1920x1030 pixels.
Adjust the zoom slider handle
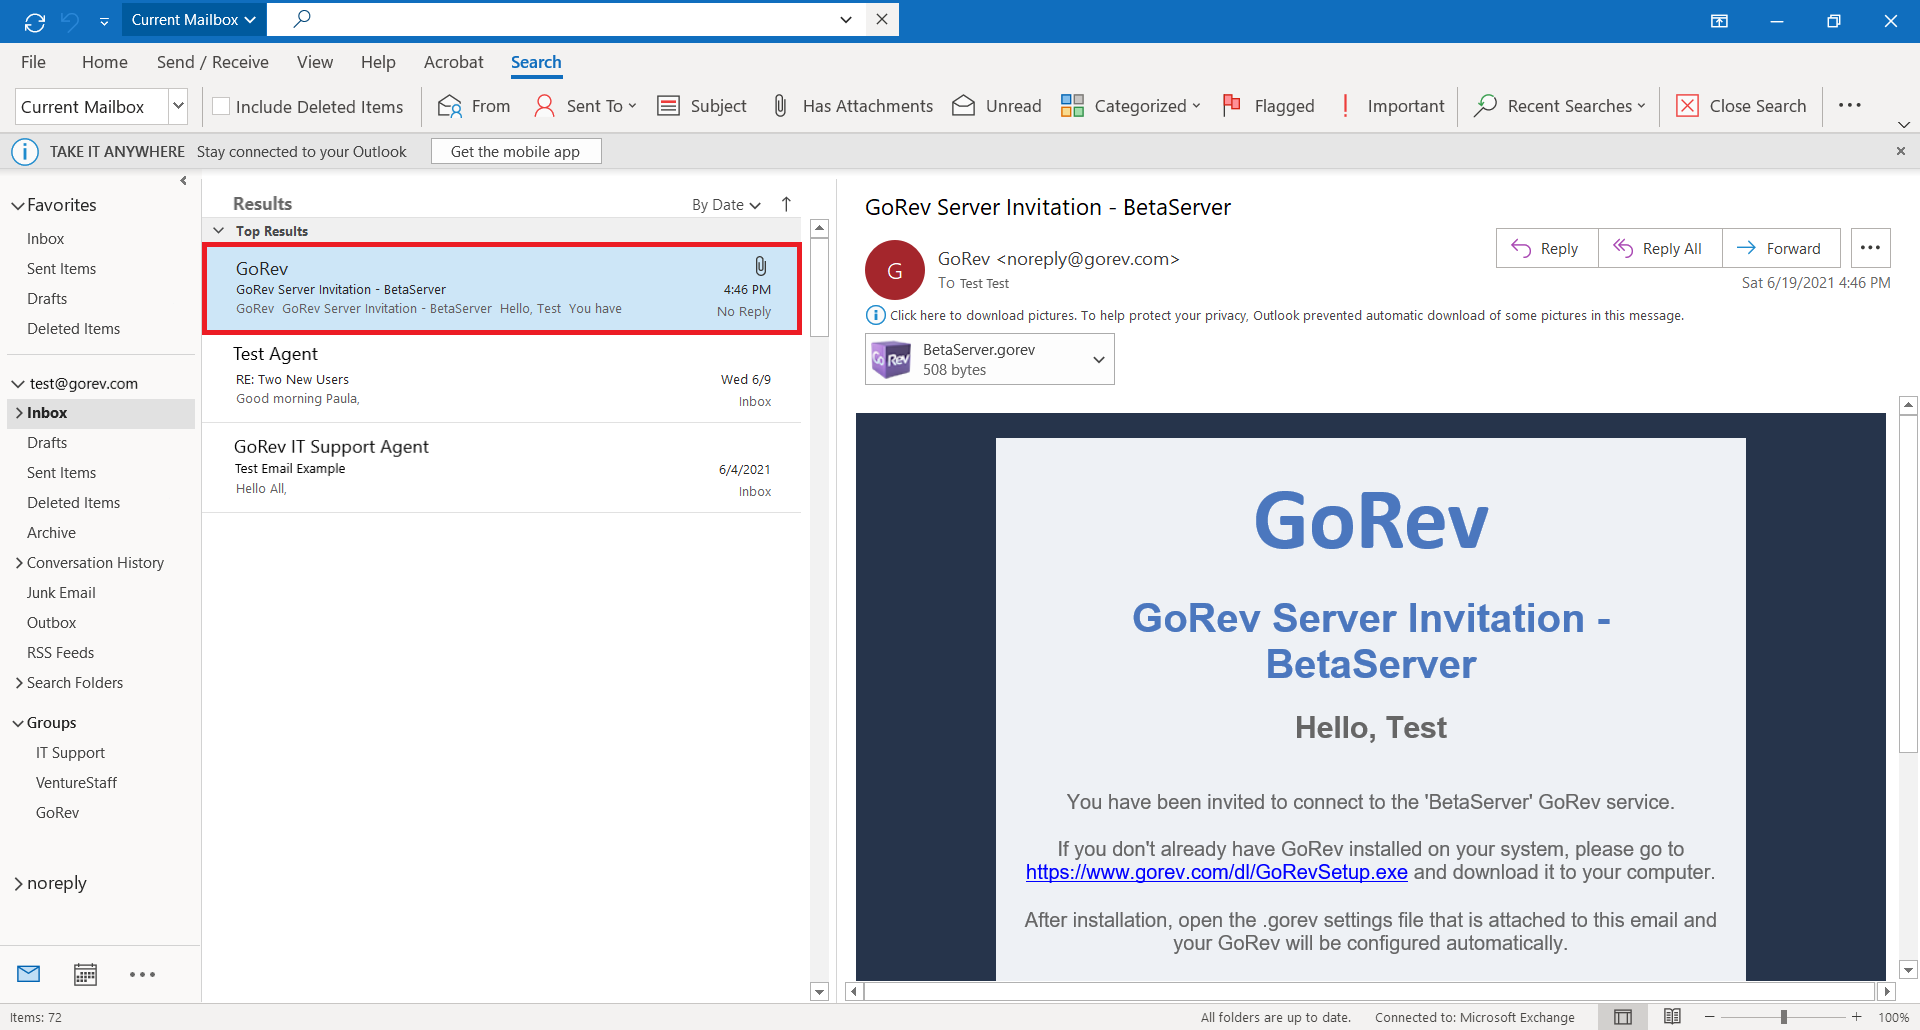[1784, 1017]
